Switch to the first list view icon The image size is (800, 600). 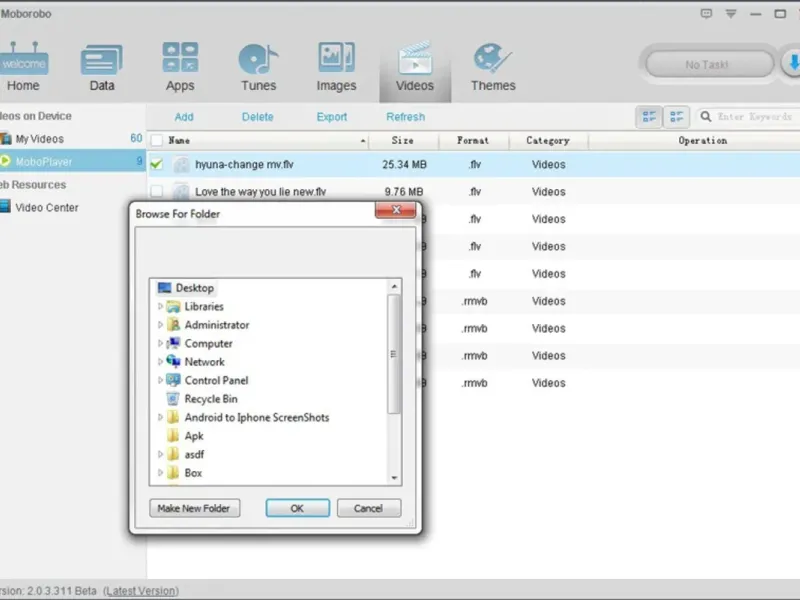649,117
